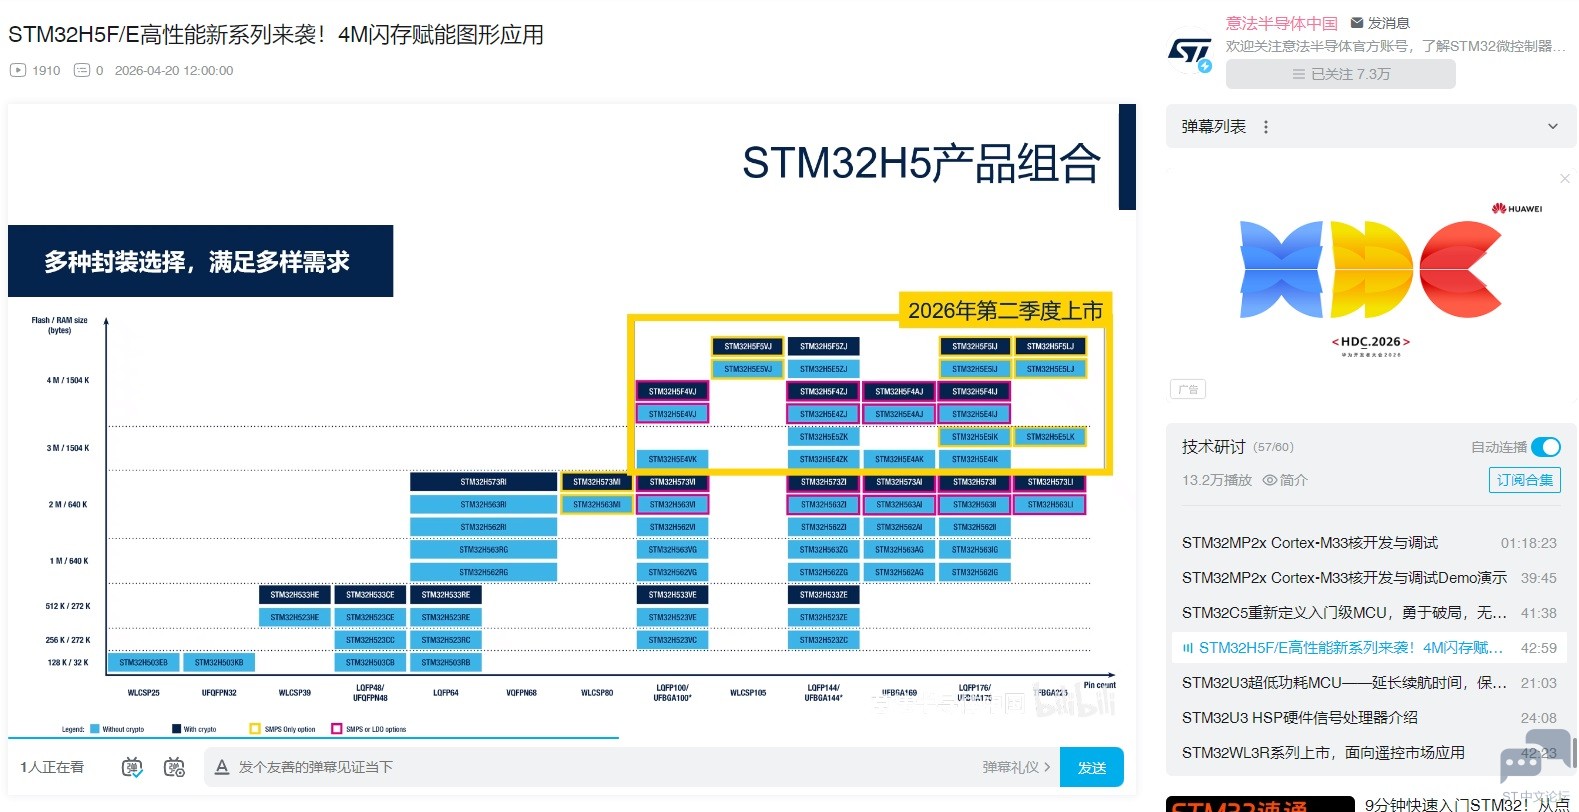Focus the danmaku text input field
The image size is (1579, 812).
pyautogui.click(x=606, y=767)
